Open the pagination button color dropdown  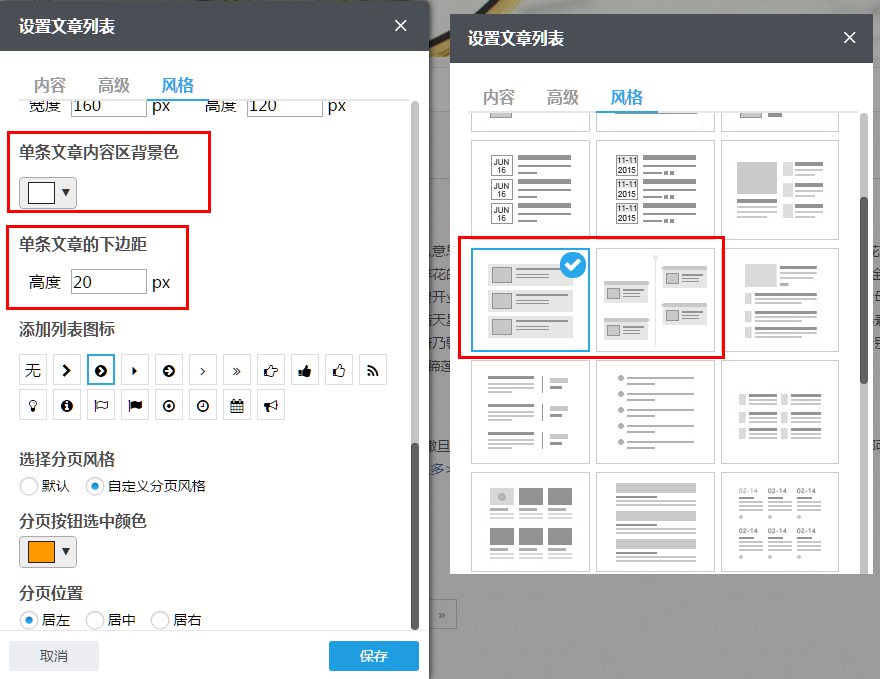47,550
